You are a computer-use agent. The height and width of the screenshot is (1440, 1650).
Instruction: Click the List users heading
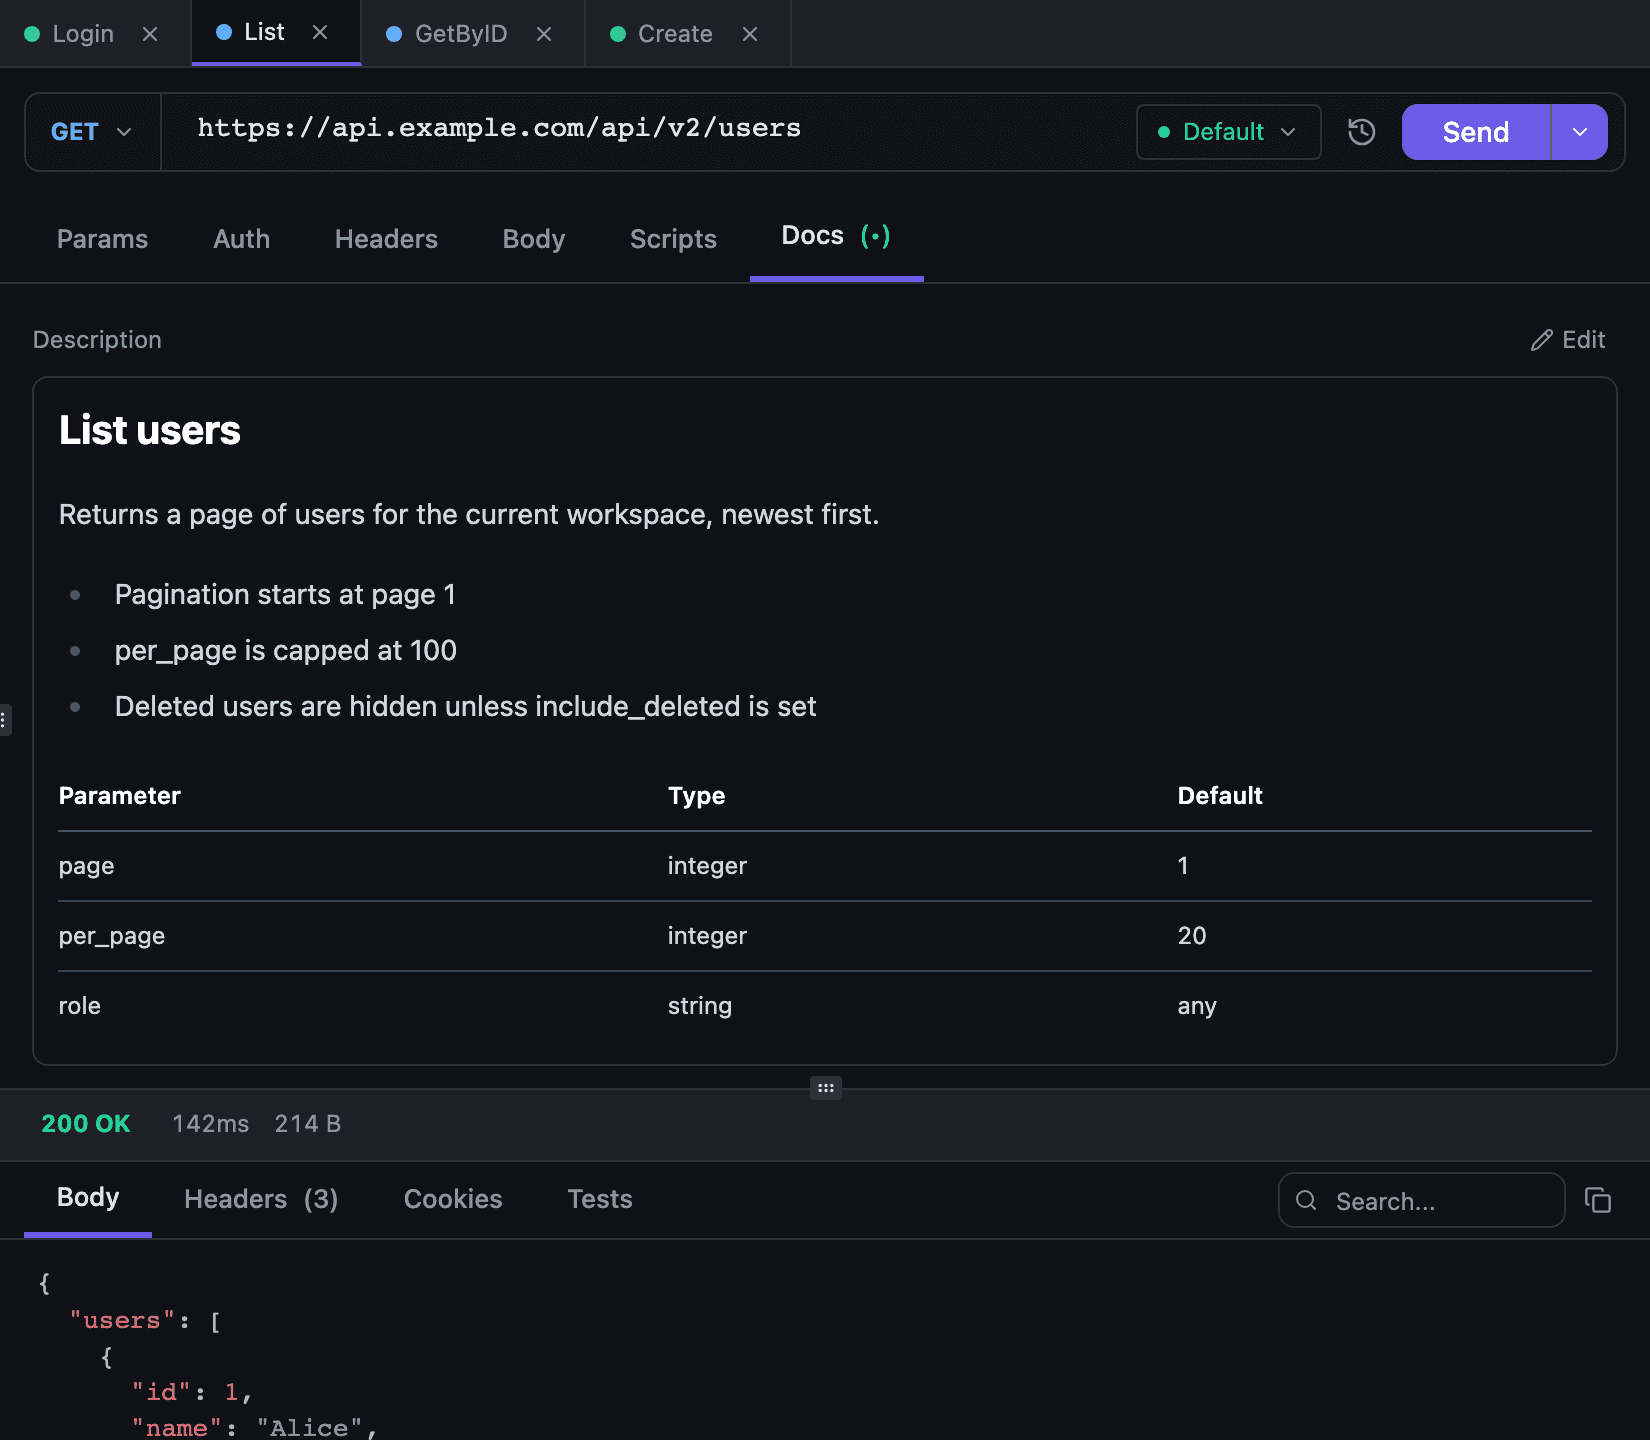[x=150, y=430]
